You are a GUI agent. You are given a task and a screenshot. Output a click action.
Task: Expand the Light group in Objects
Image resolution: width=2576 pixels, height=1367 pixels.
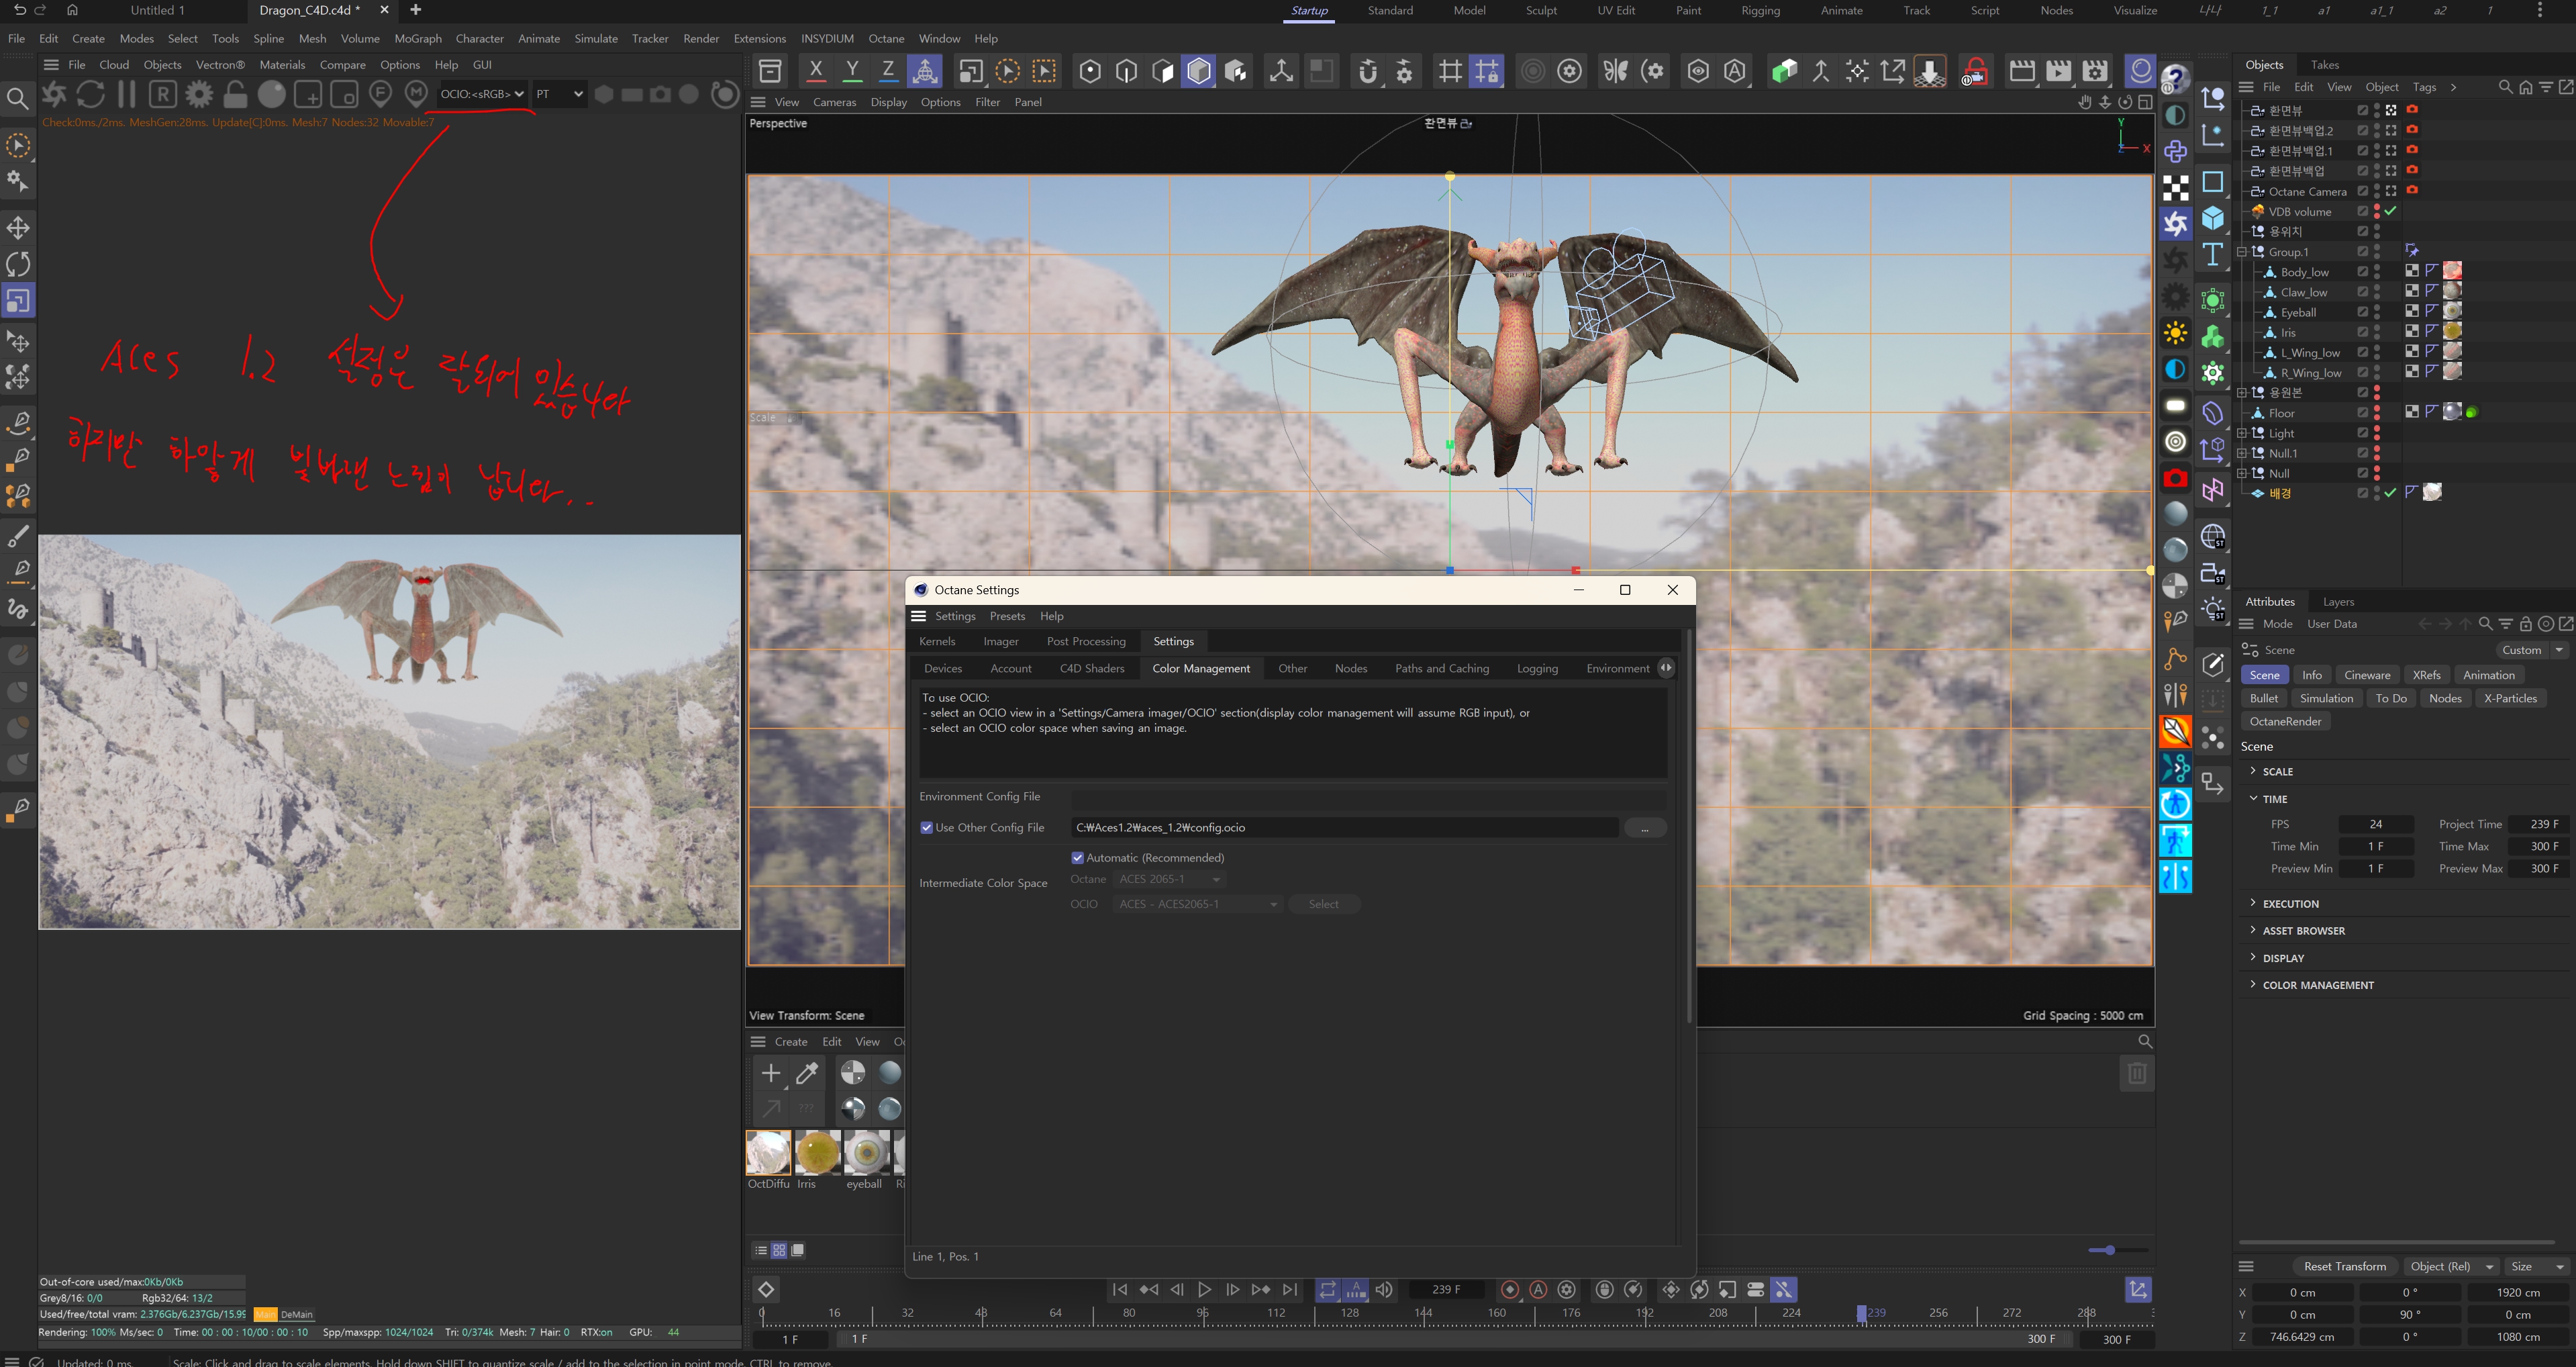tap(2242, 433)
